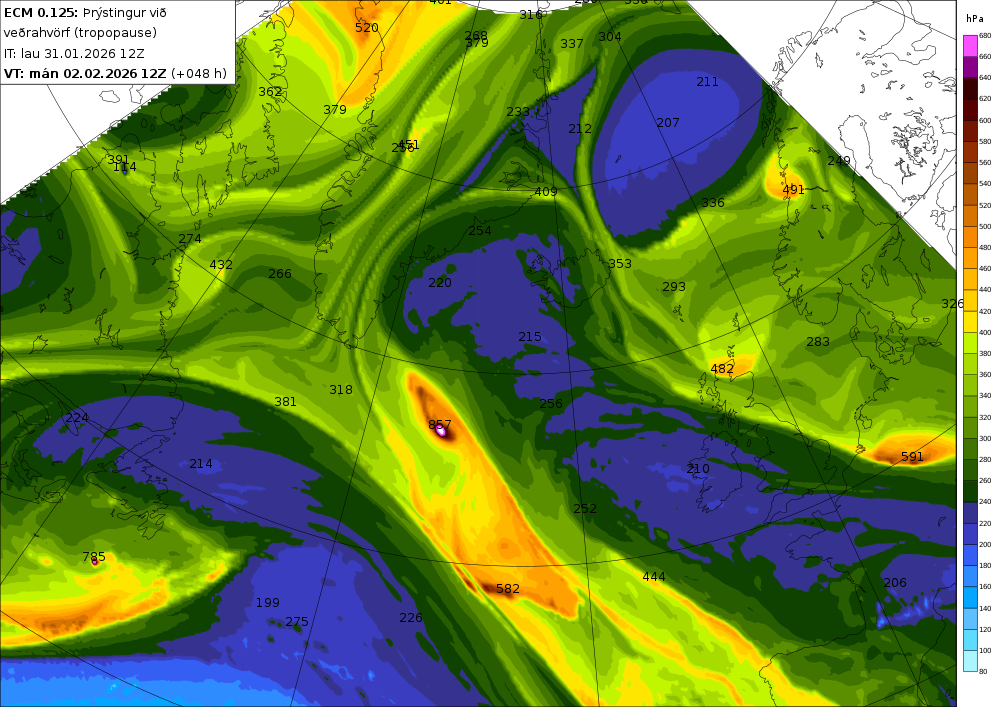Image resolution: width=1000 pixels, height=707 pixels.
Task: Click the 211 value in northern blue oval
Action: point(707,82)
